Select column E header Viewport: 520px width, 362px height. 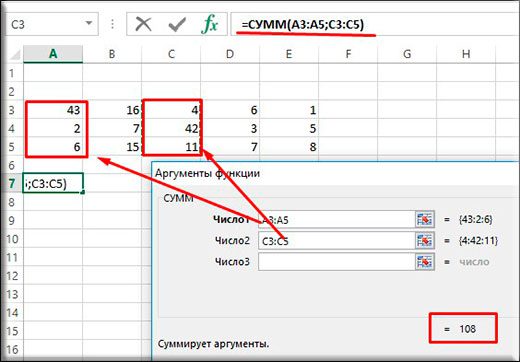[289, 54]
